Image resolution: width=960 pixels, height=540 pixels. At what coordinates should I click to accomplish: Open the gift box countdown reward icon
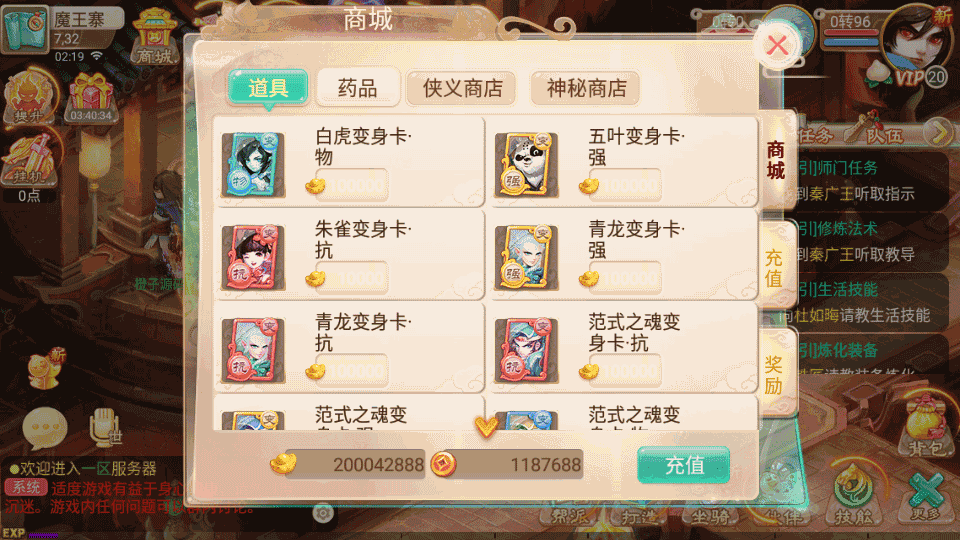coord(91,98)
